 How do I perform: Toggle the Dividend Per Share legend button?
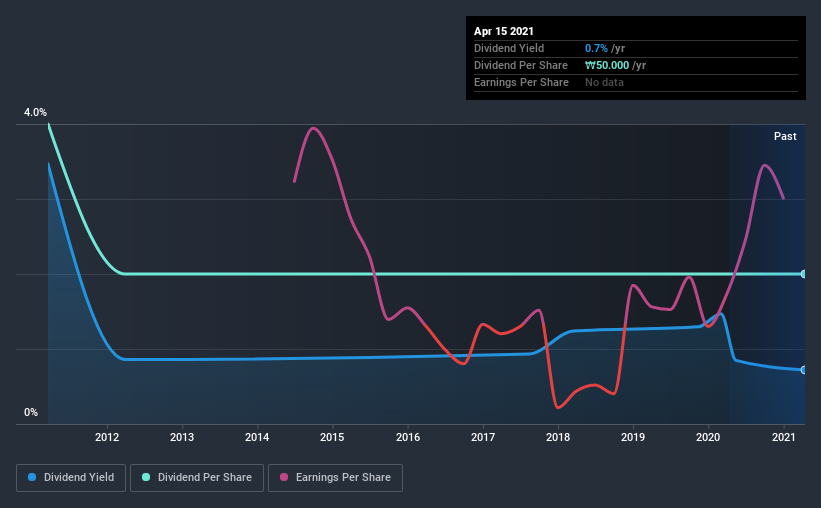coord(197,478)
